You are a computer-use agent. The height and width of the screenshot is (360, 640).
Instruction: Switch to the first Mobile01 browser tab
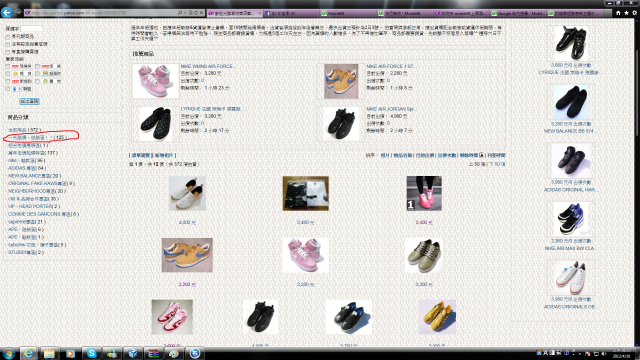pos(348,13)
